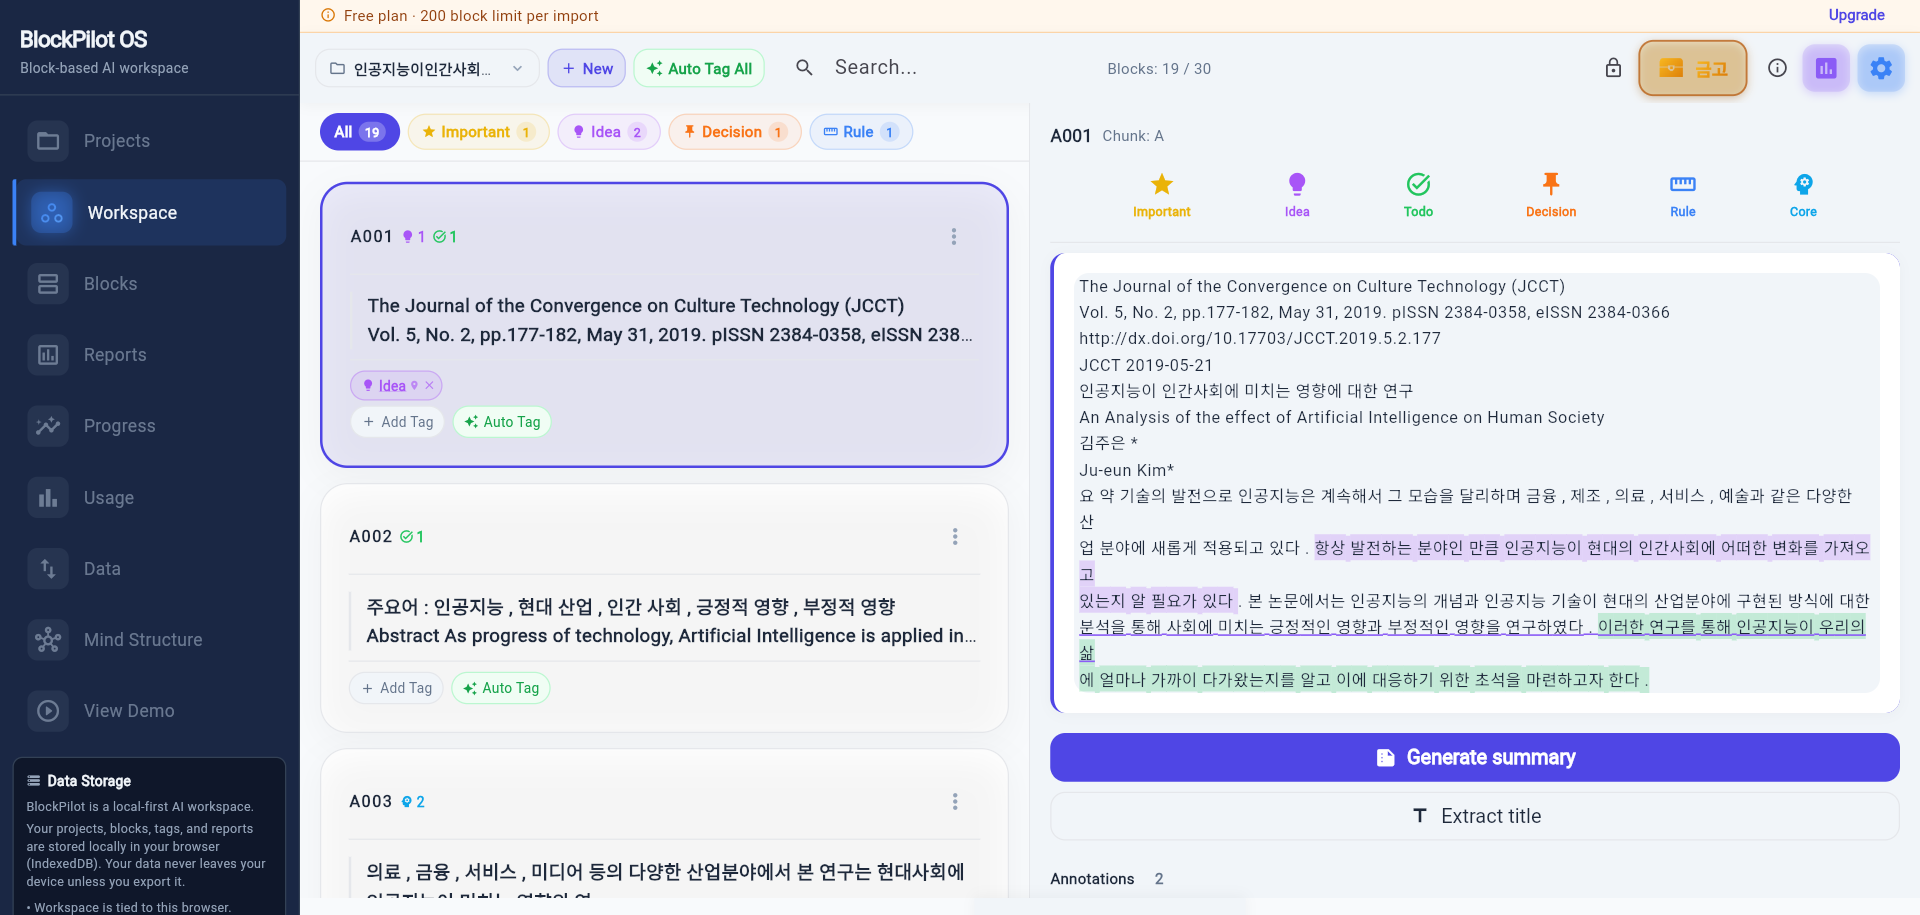Image resolution: width=1920 pixels, height=915 pixels.
Task: Open the purple statistics chart panel
Action: 1826,68
